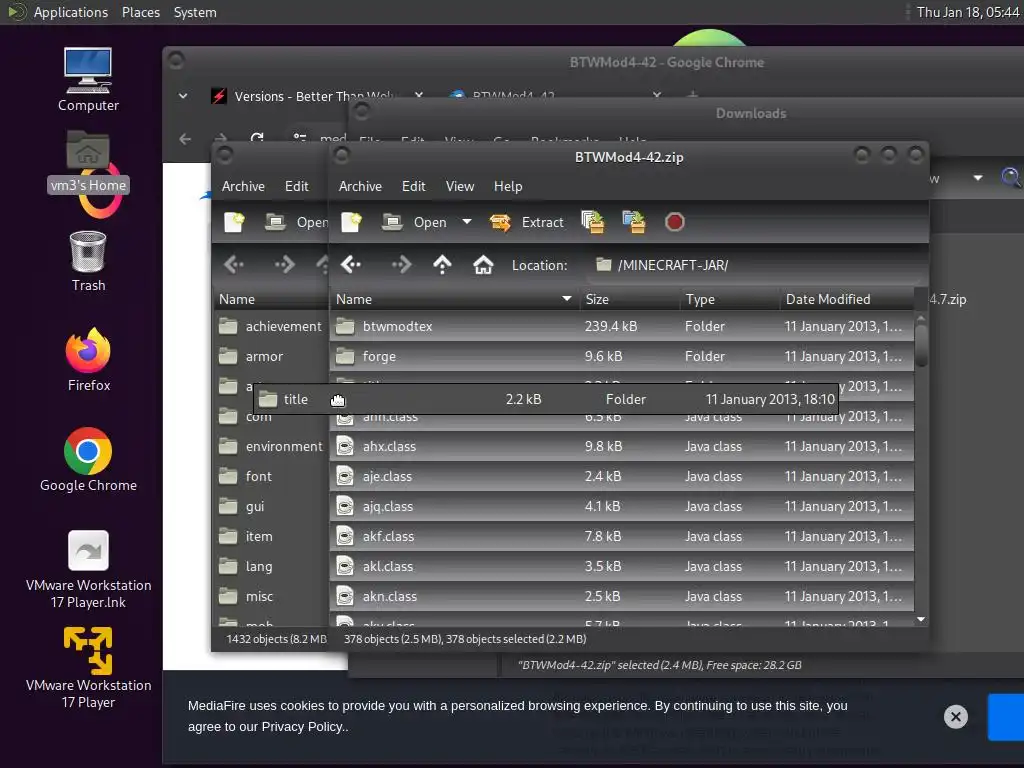Screen dimensions: 1024x768
Task: Sort by Size column header
Action: click(629, 299)
